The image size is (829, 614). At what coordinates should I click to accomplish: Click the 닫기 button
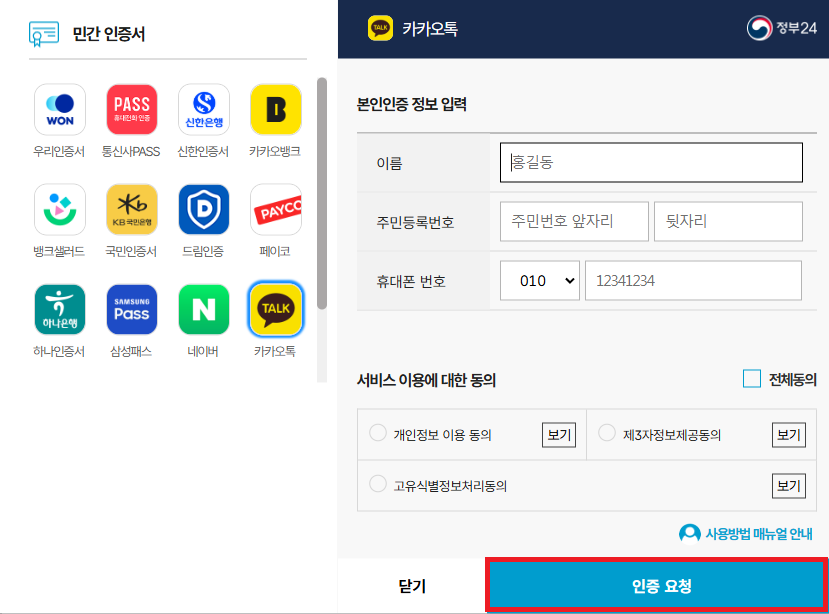coord(412,585)
